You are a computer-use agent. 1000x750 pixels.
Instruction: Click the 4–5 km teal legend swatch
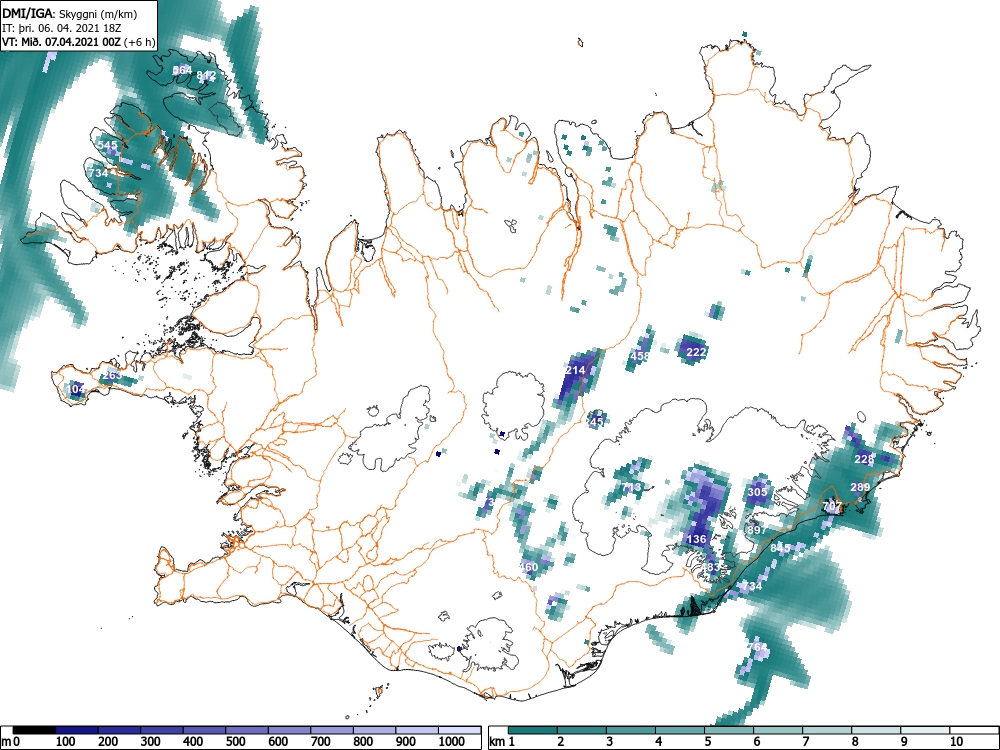(x=680, y=730)
